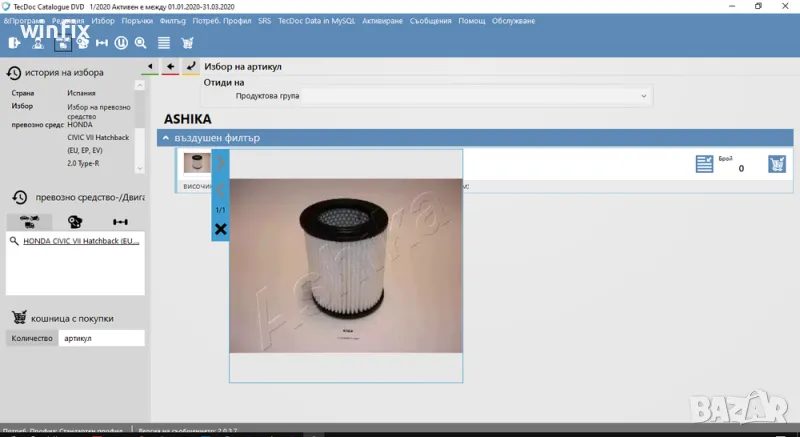
Task: Close the filter image preview with X
Action: pos(221,230)
